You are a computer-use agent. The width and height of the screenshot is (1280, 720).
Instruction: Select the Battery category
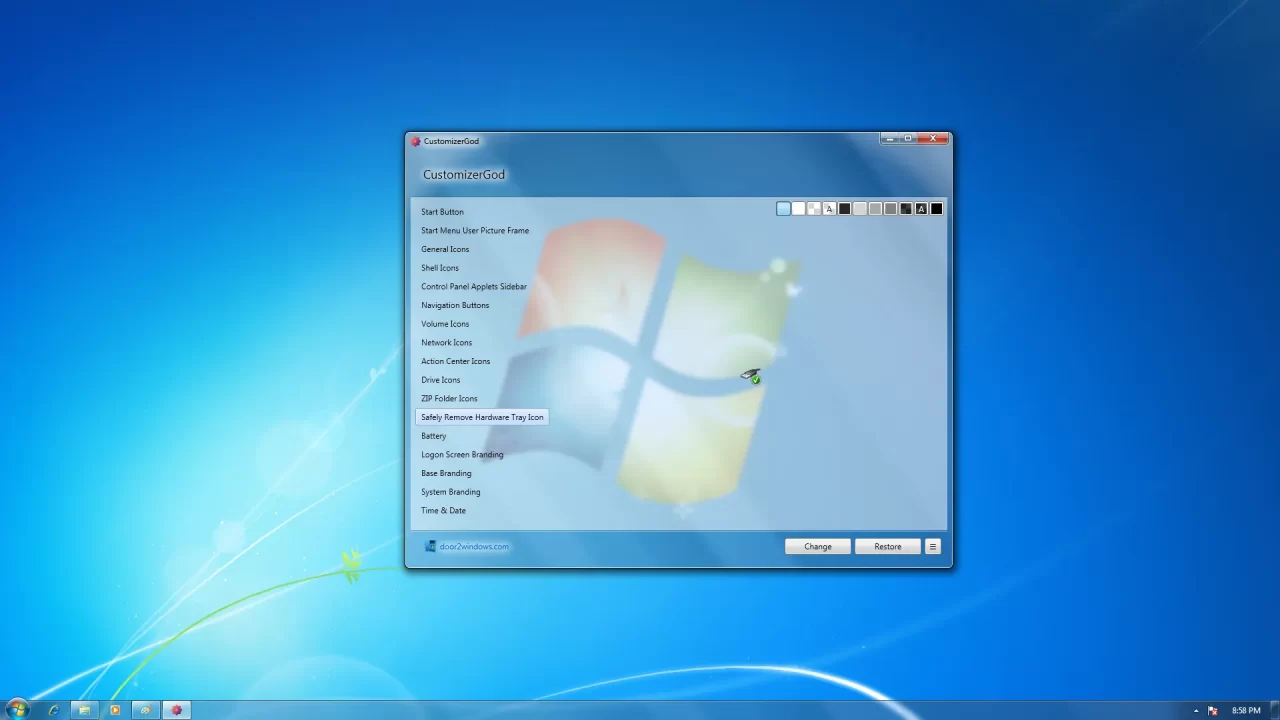(x=433, y=436)
